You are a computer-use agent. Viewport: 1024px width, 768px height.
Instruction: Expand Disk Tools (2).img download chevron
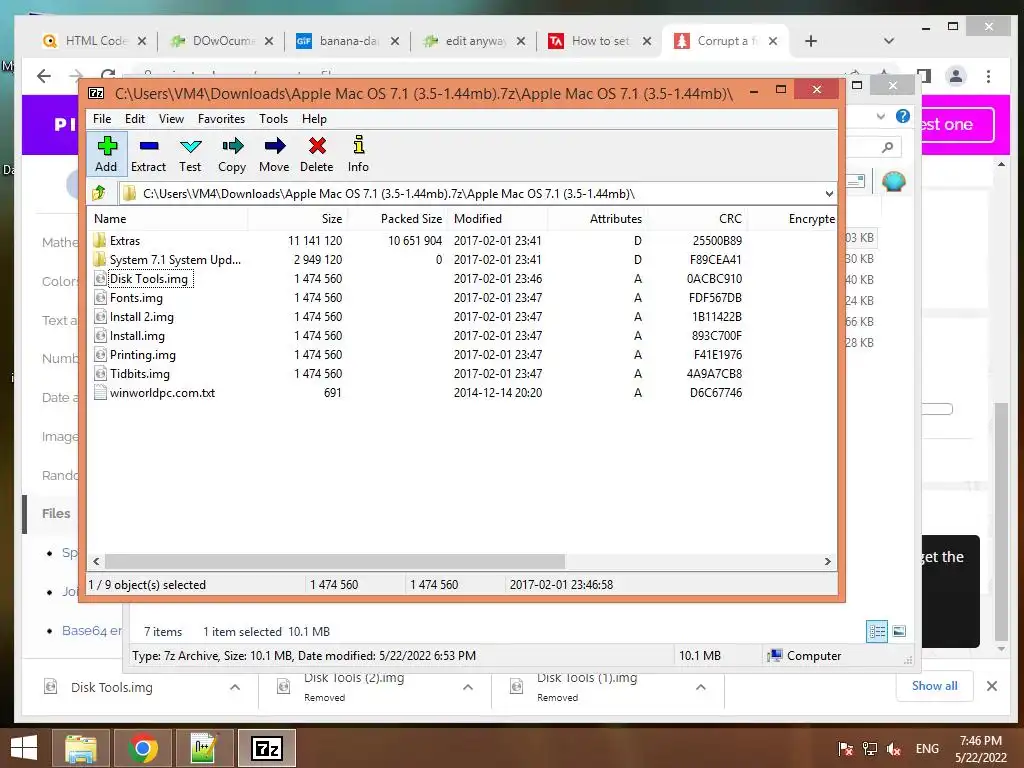468,687
